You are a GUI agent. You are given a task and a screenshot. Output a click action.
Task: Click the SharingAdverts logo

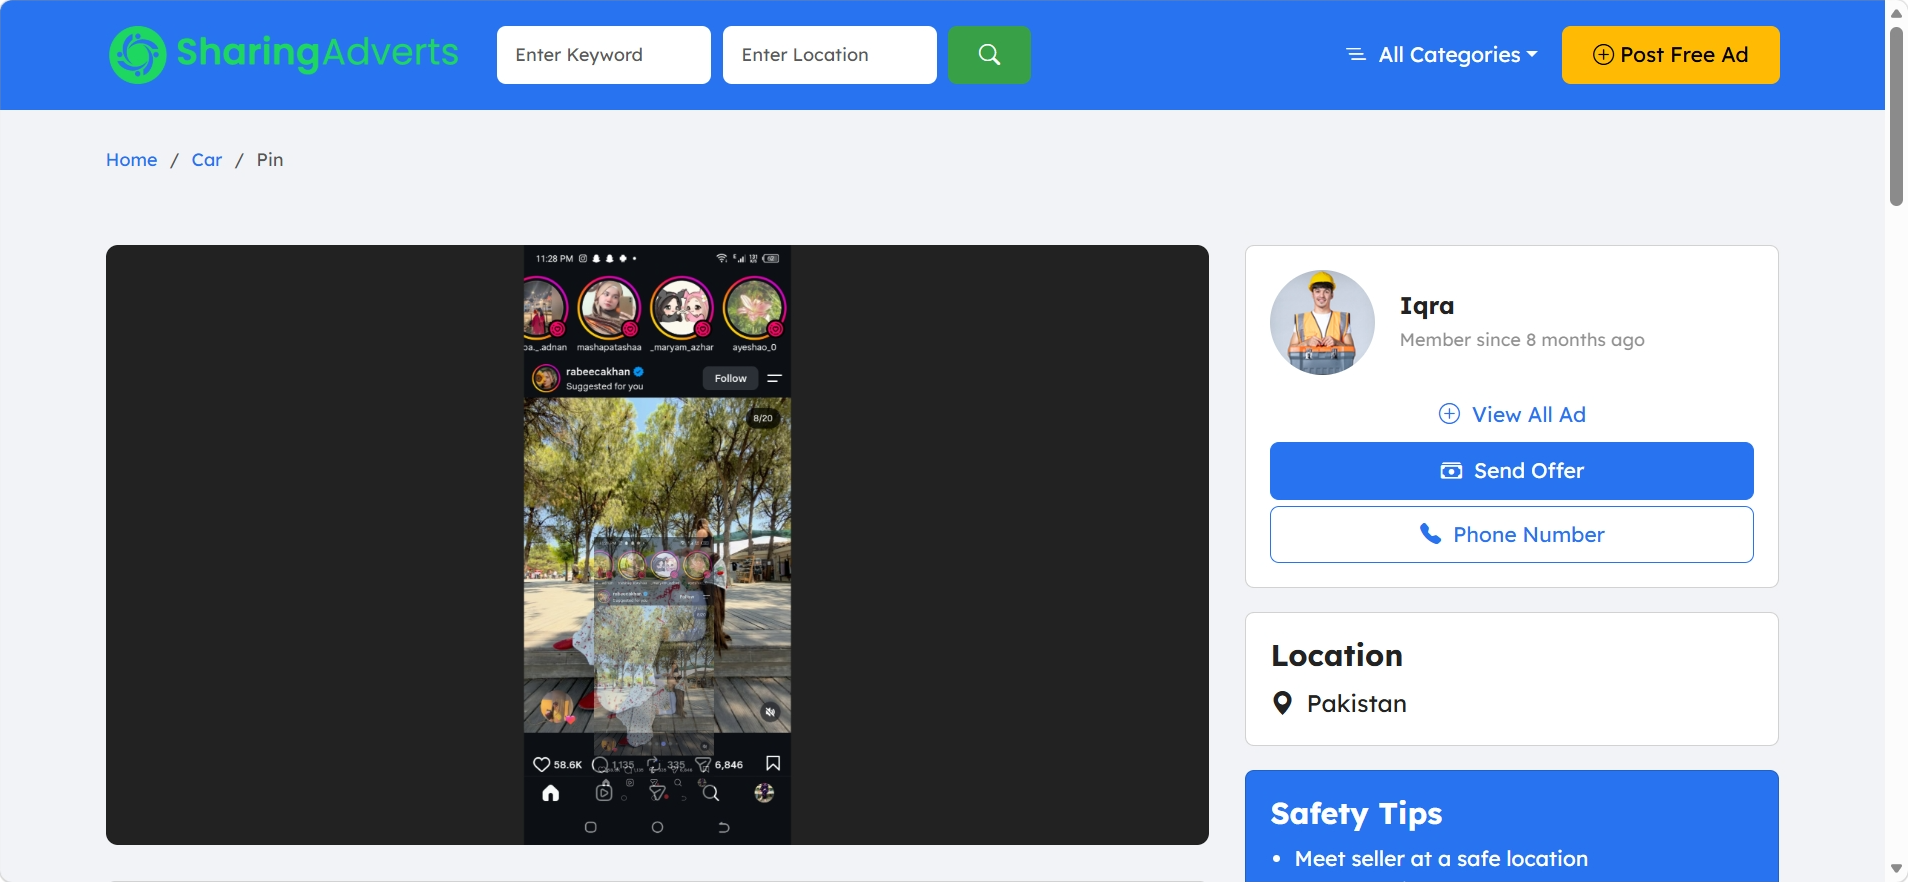click(284, 54)
